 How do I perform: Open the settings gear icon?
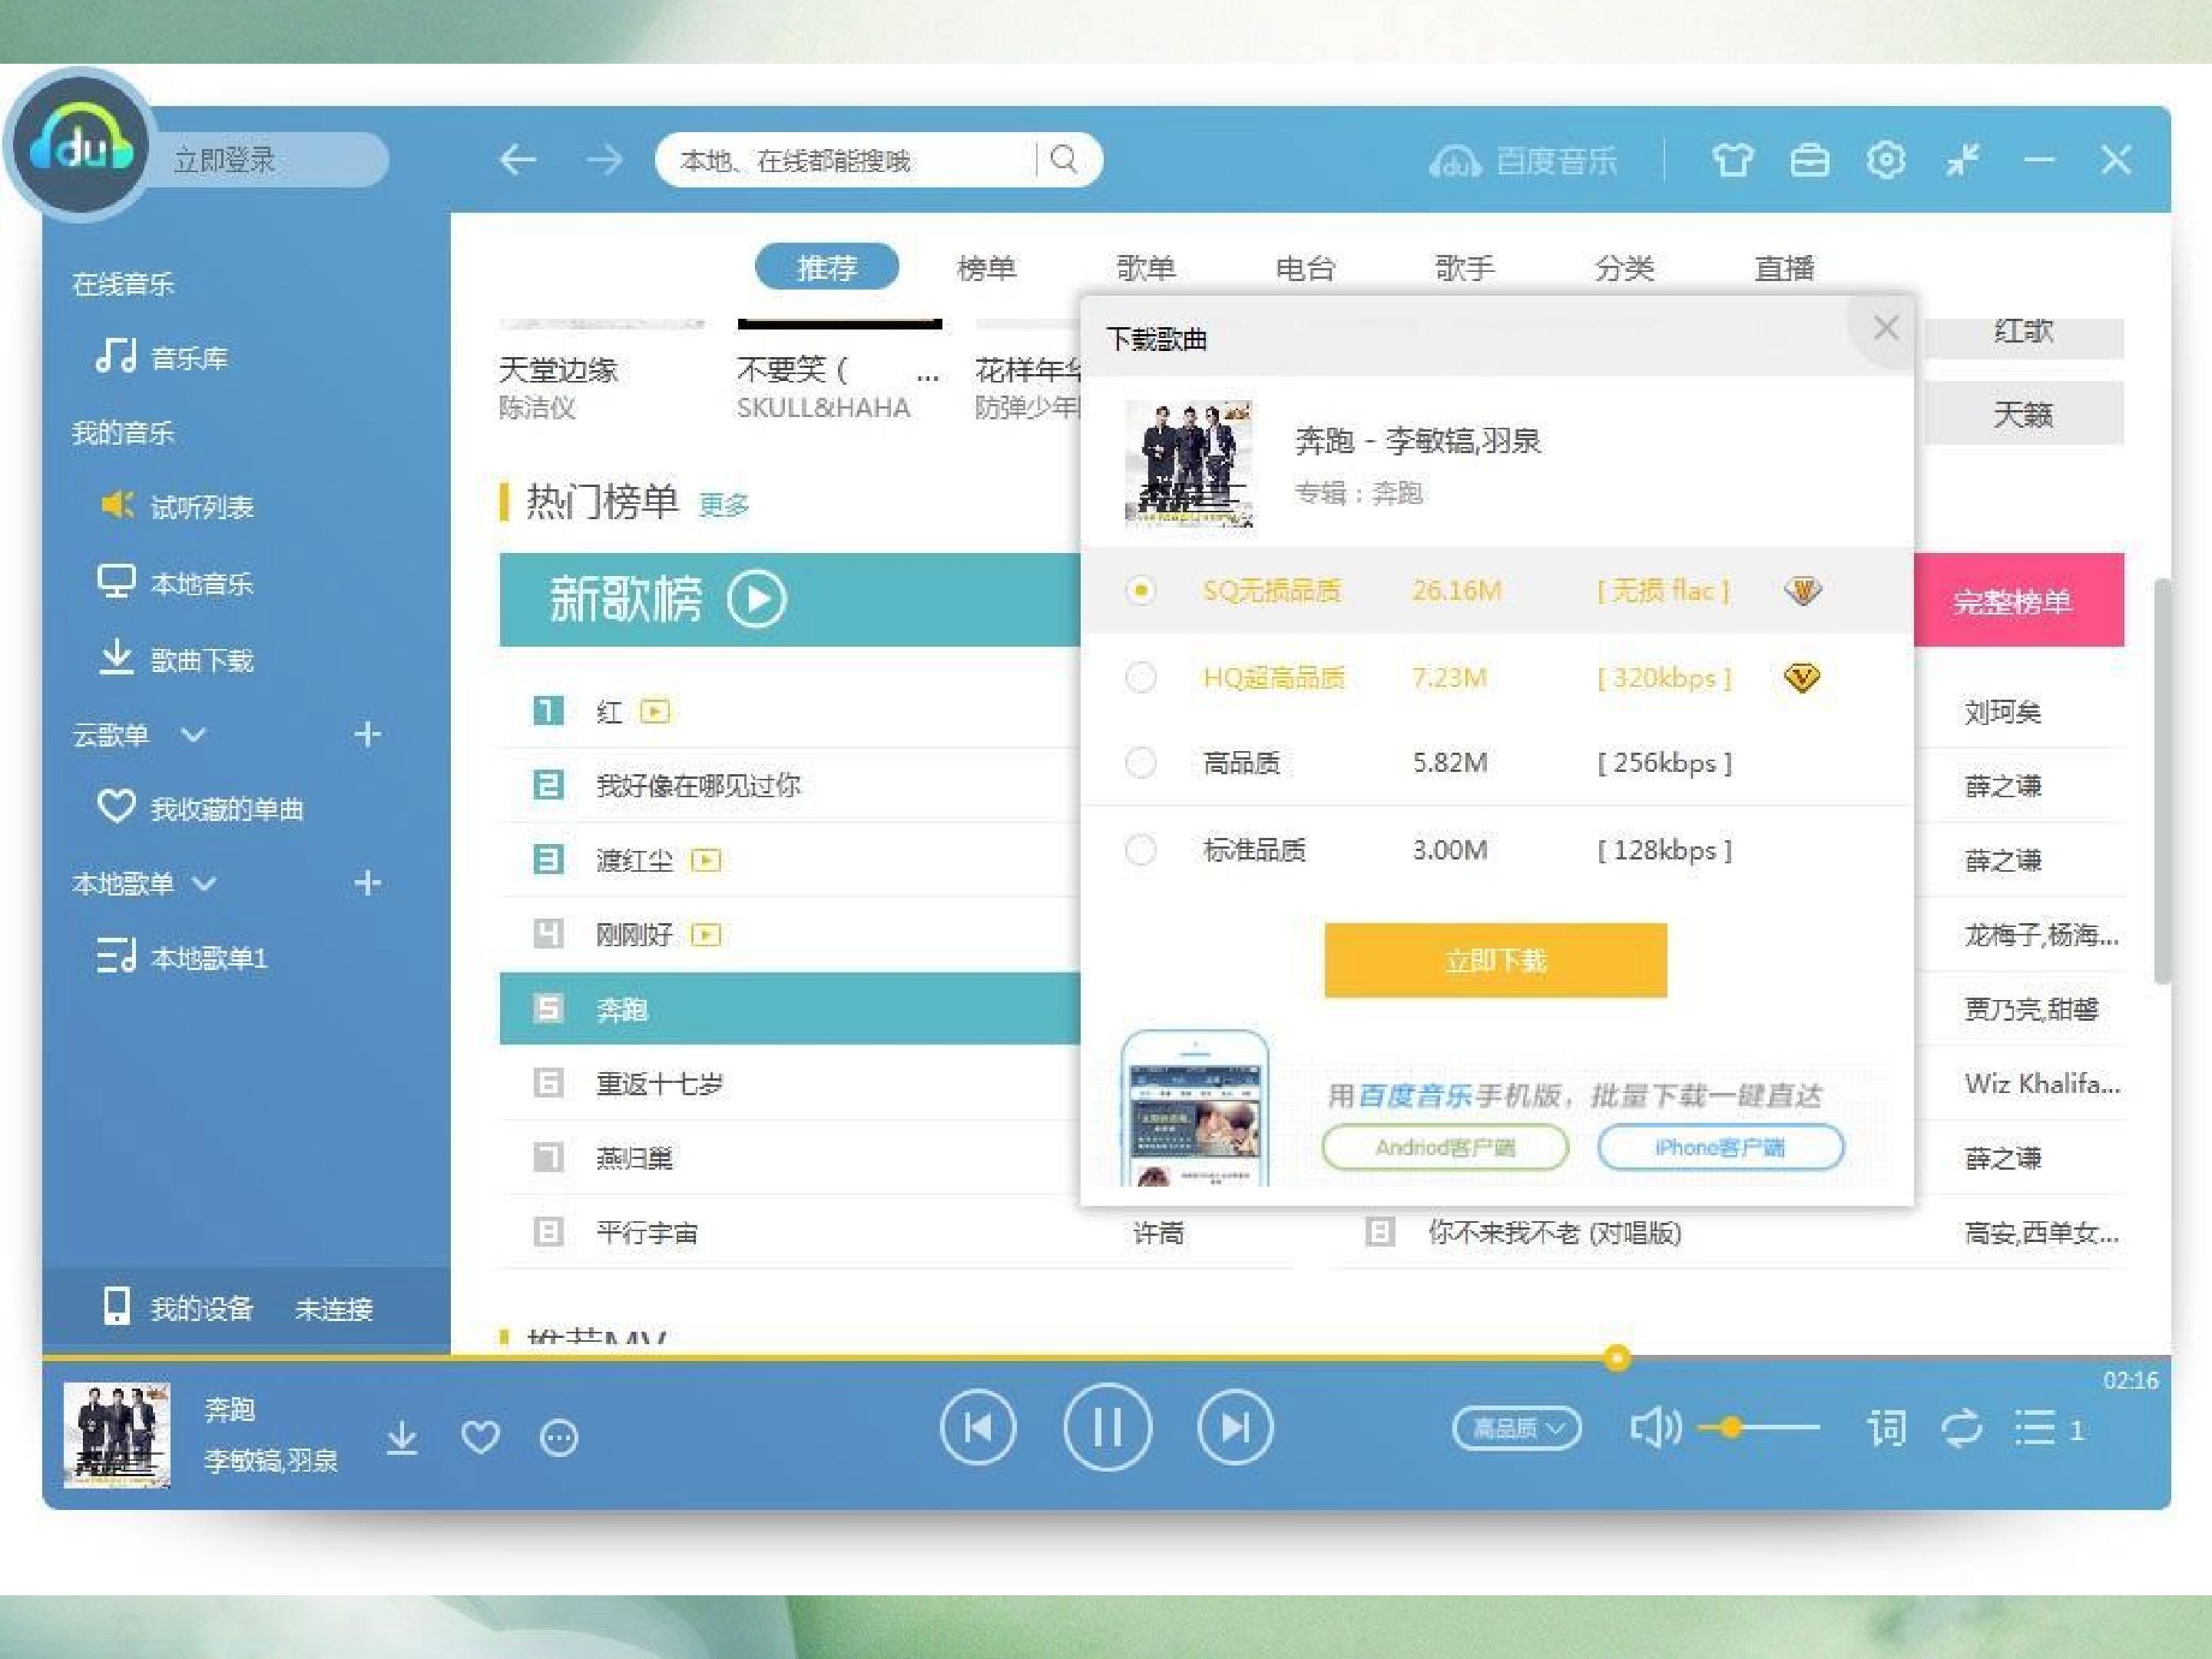click(1886, 159)
